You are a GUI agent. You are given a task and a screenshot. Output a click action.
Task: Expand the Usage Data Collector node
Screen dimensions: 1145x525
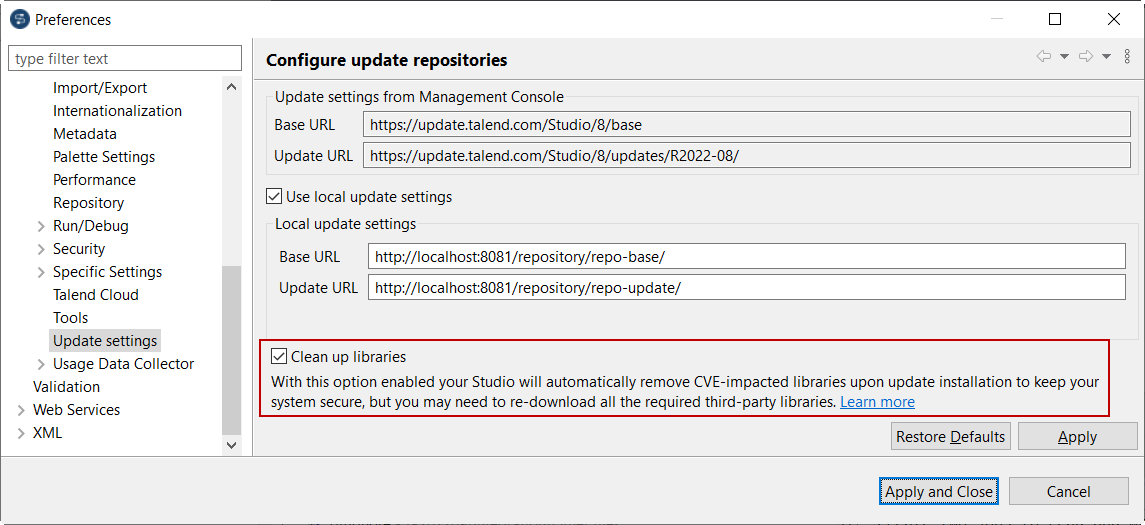[x=41, y=364]
